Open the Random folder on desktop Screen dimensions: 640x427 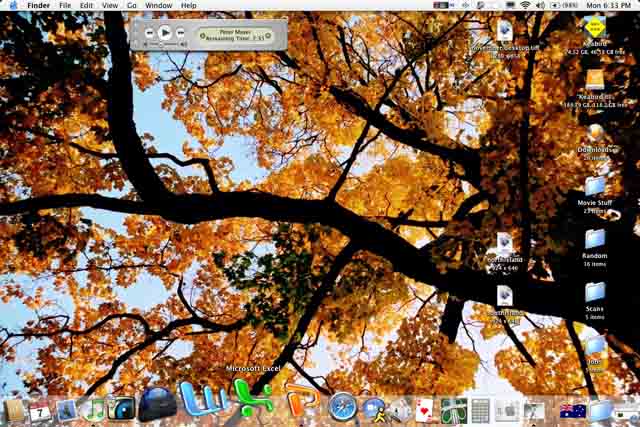[x=595, y=240]
